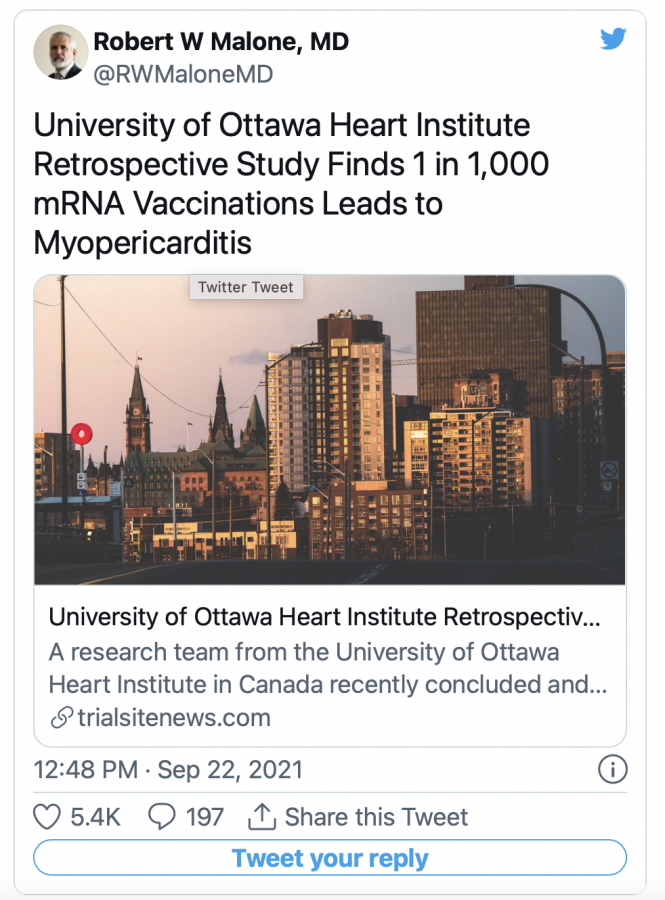Open the Robert W Malone, MD name link
The image size is (665, 900).
pos(221,42)
